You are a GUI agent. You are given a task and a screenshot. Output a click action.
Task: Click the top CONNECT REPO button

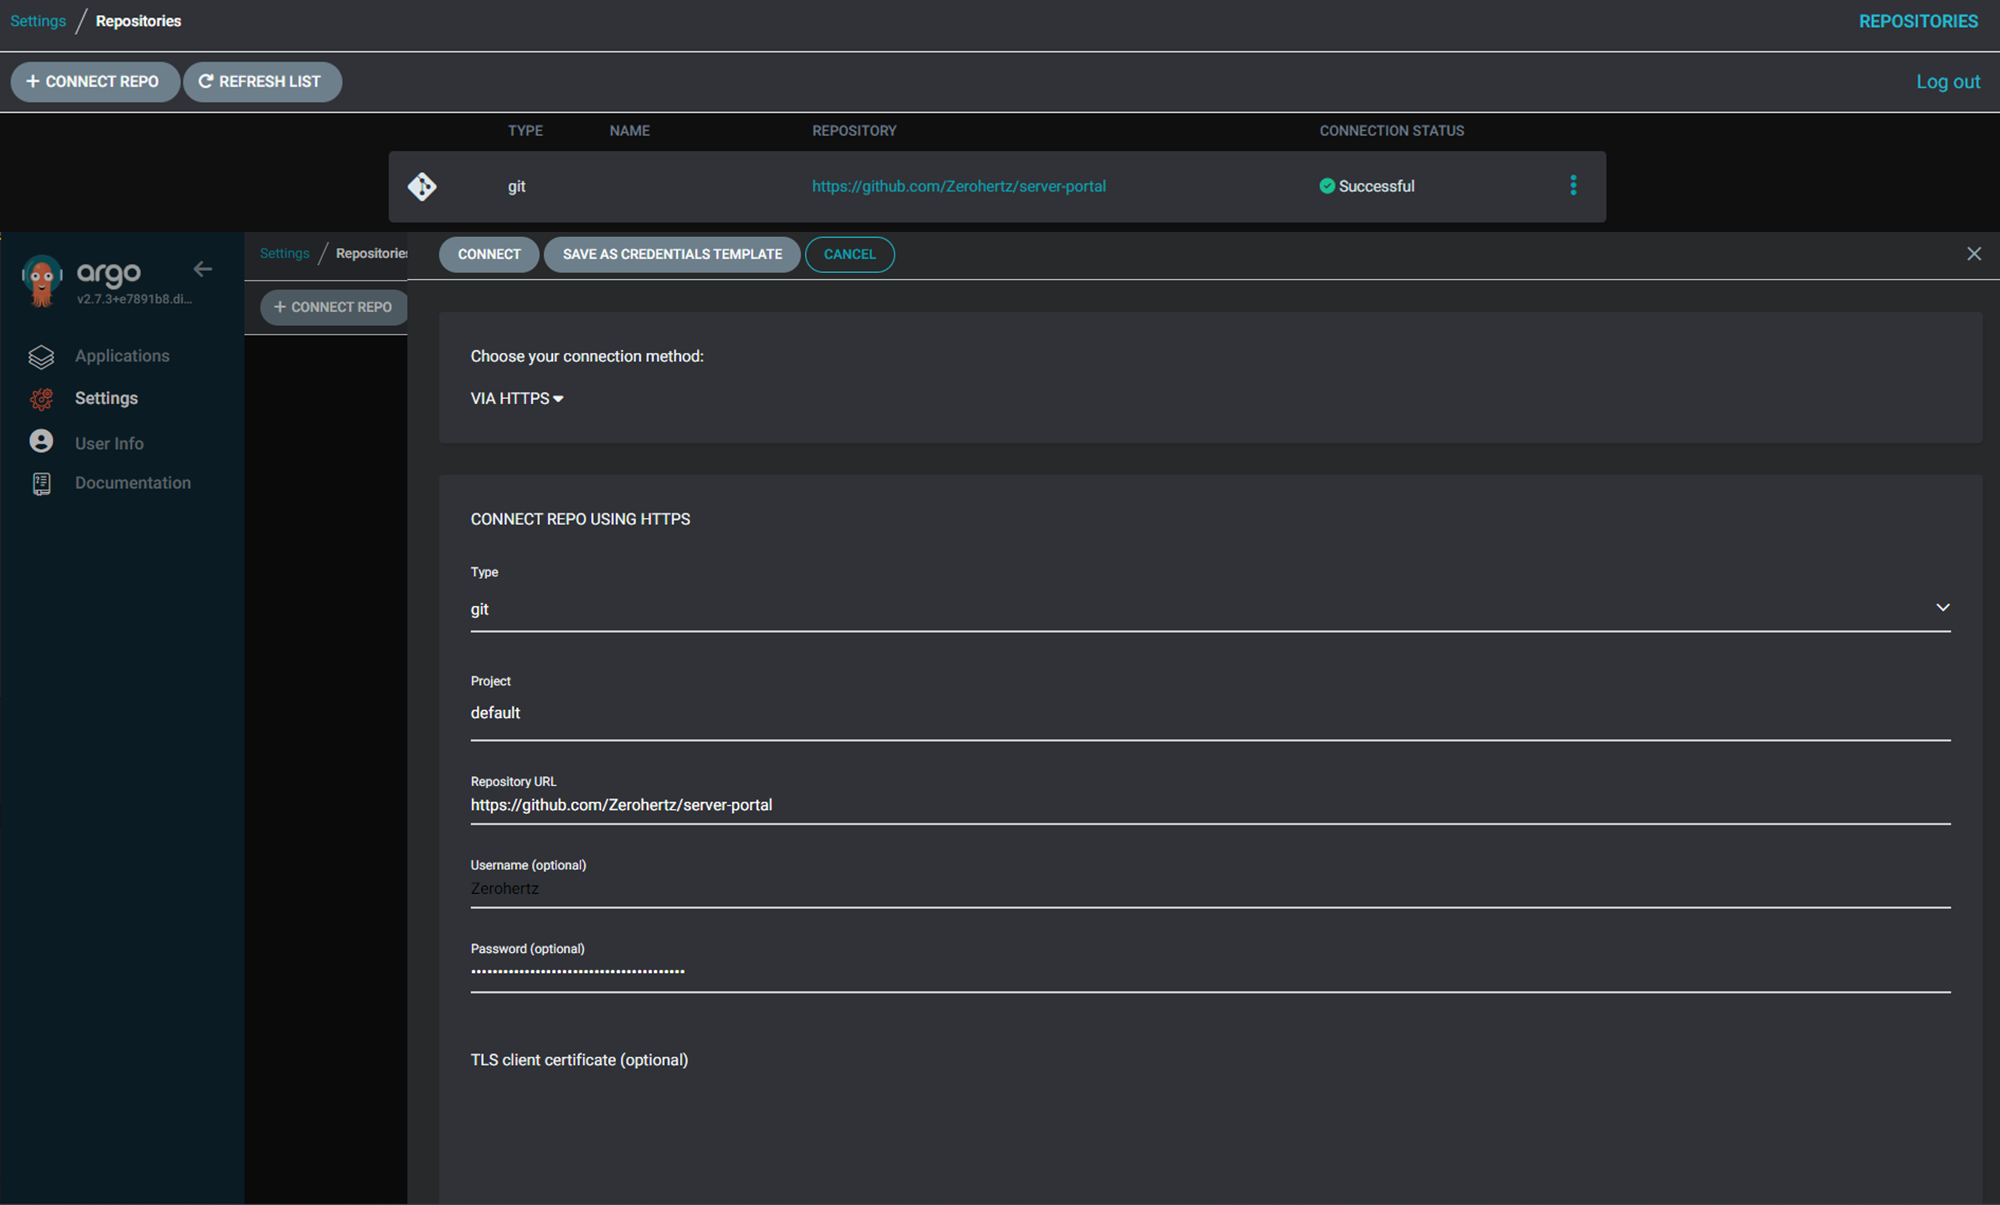tap(95, 82)
